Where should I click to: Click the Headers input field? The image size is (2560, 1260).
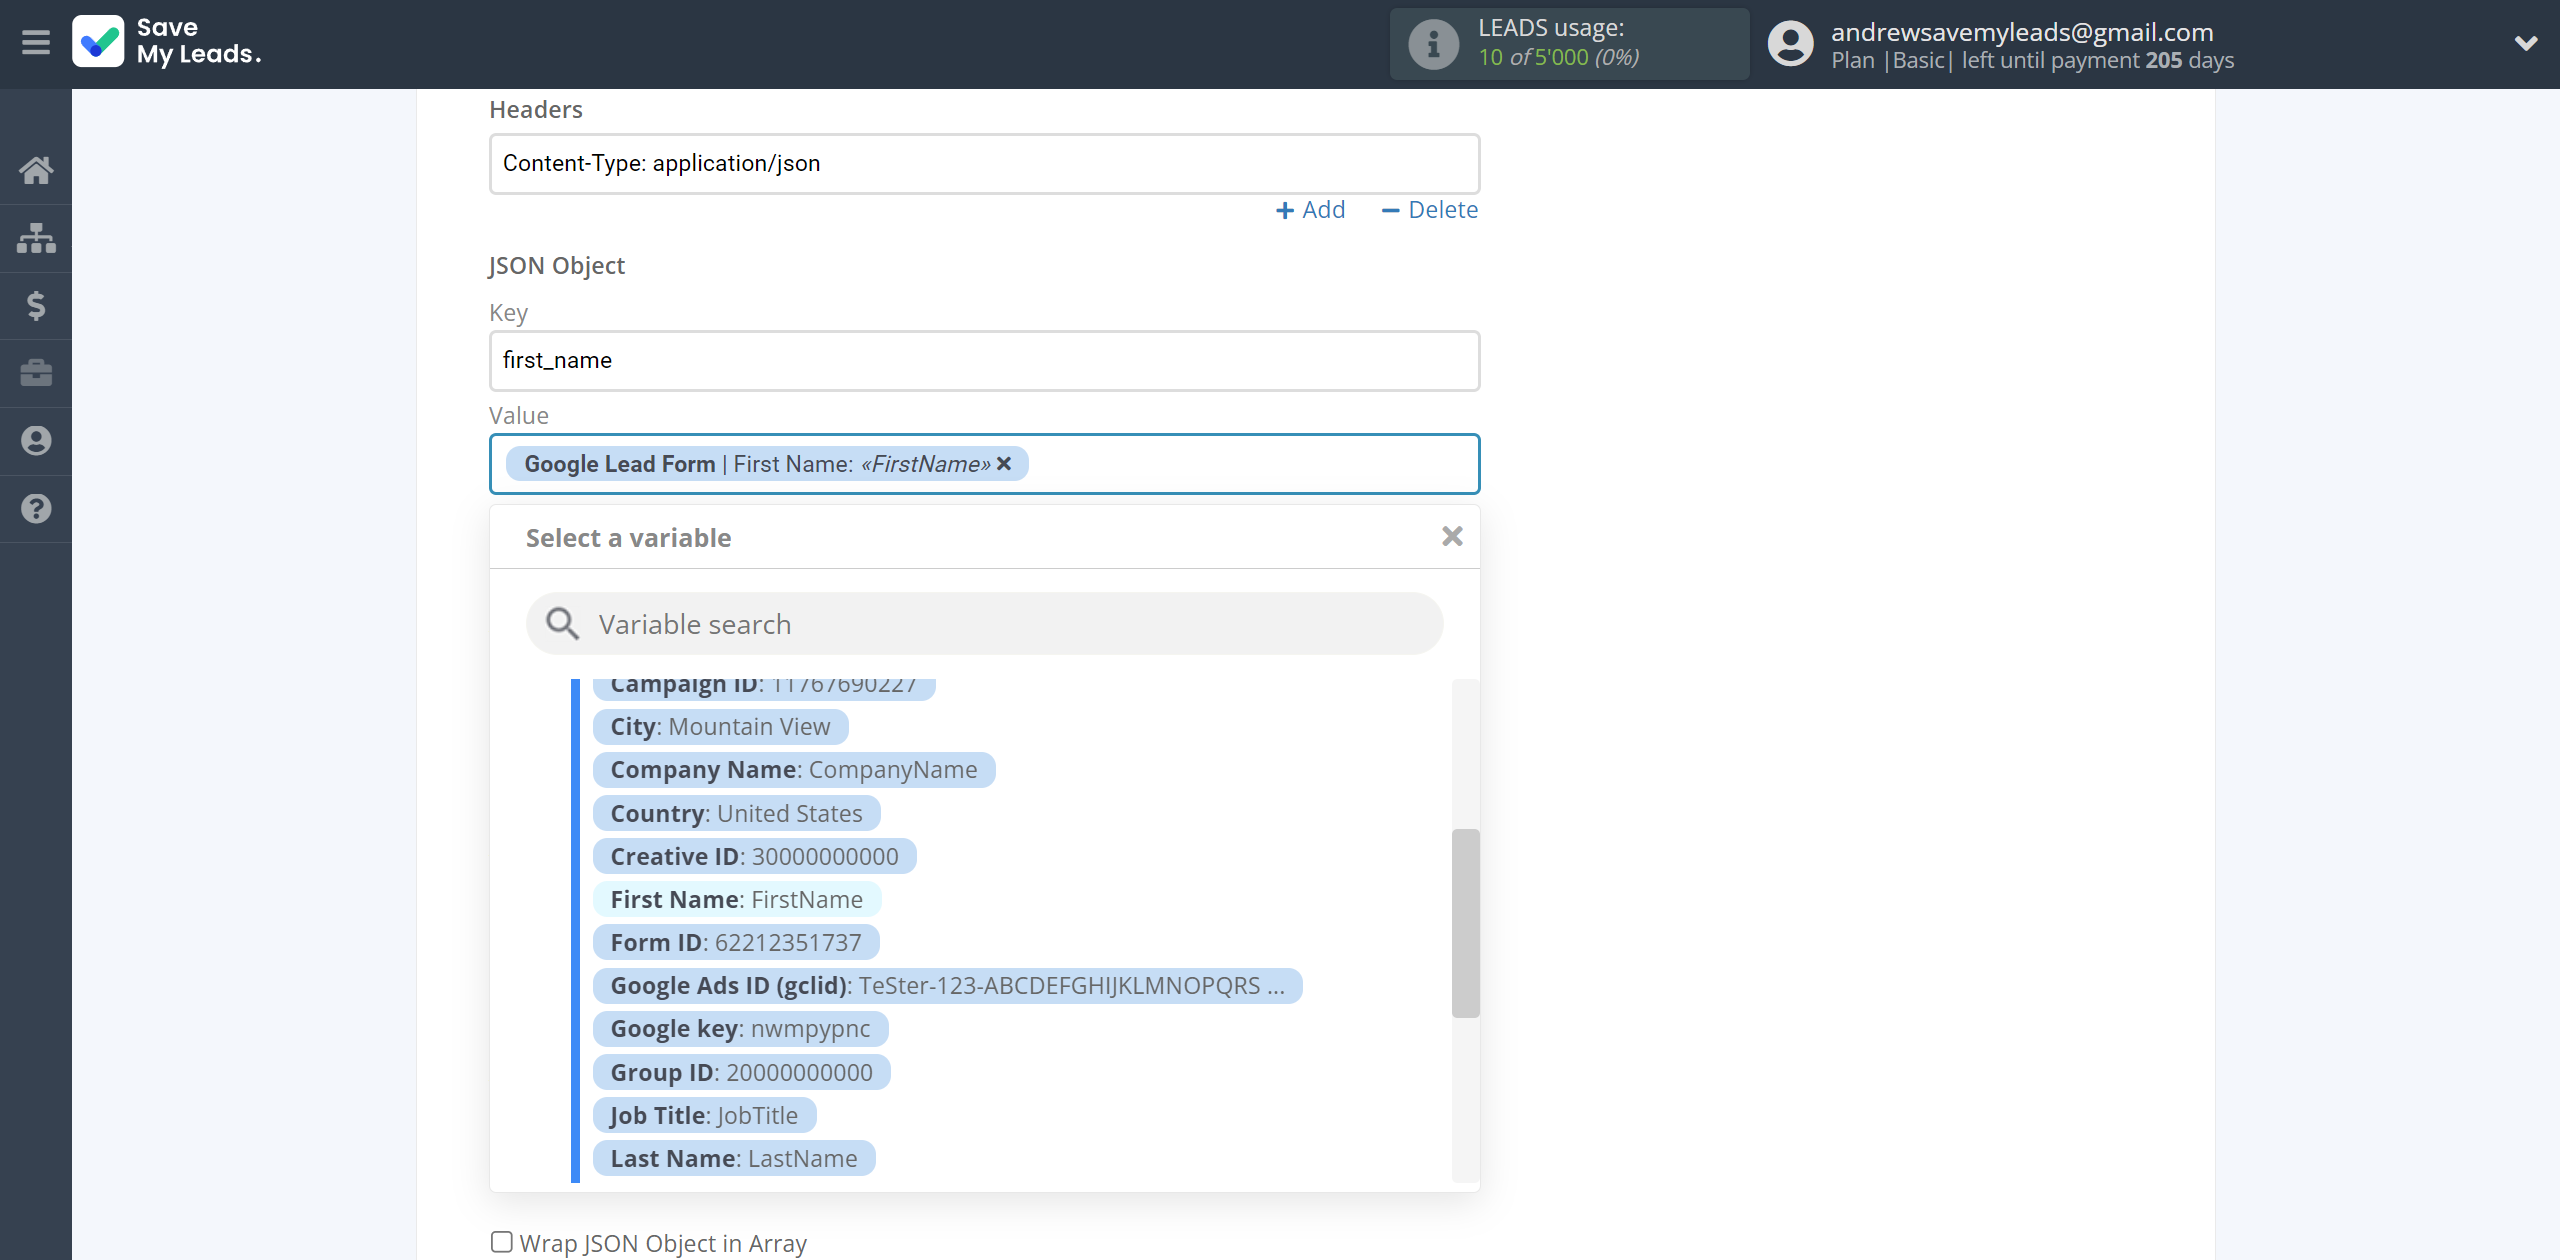coord(985,164)
